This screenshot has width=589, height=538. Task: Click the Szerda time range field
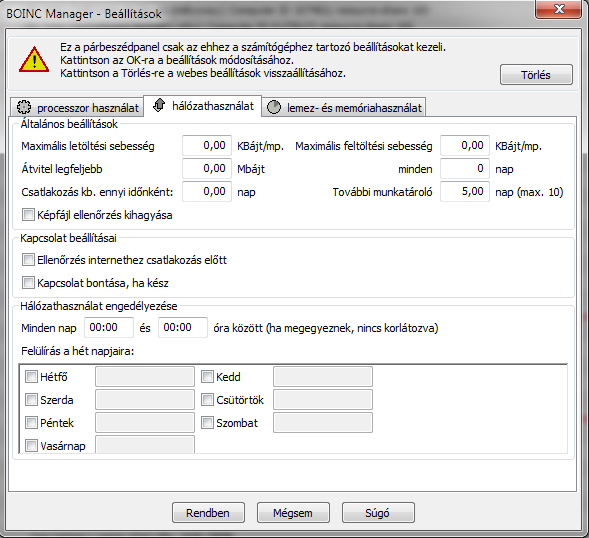tap(145, 400)
